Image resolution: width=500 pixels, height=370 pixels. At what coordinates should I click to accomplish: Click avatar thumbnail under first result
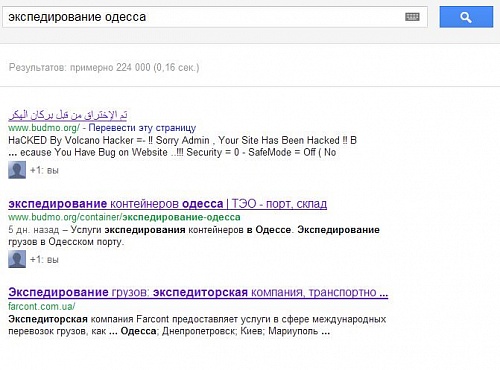[x=17, y=170]
